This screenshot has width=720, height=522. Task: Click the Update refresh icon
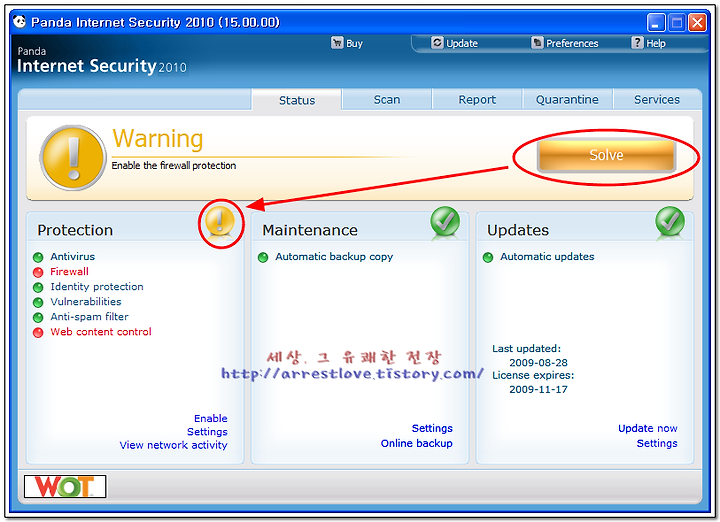tap(437, 43)
